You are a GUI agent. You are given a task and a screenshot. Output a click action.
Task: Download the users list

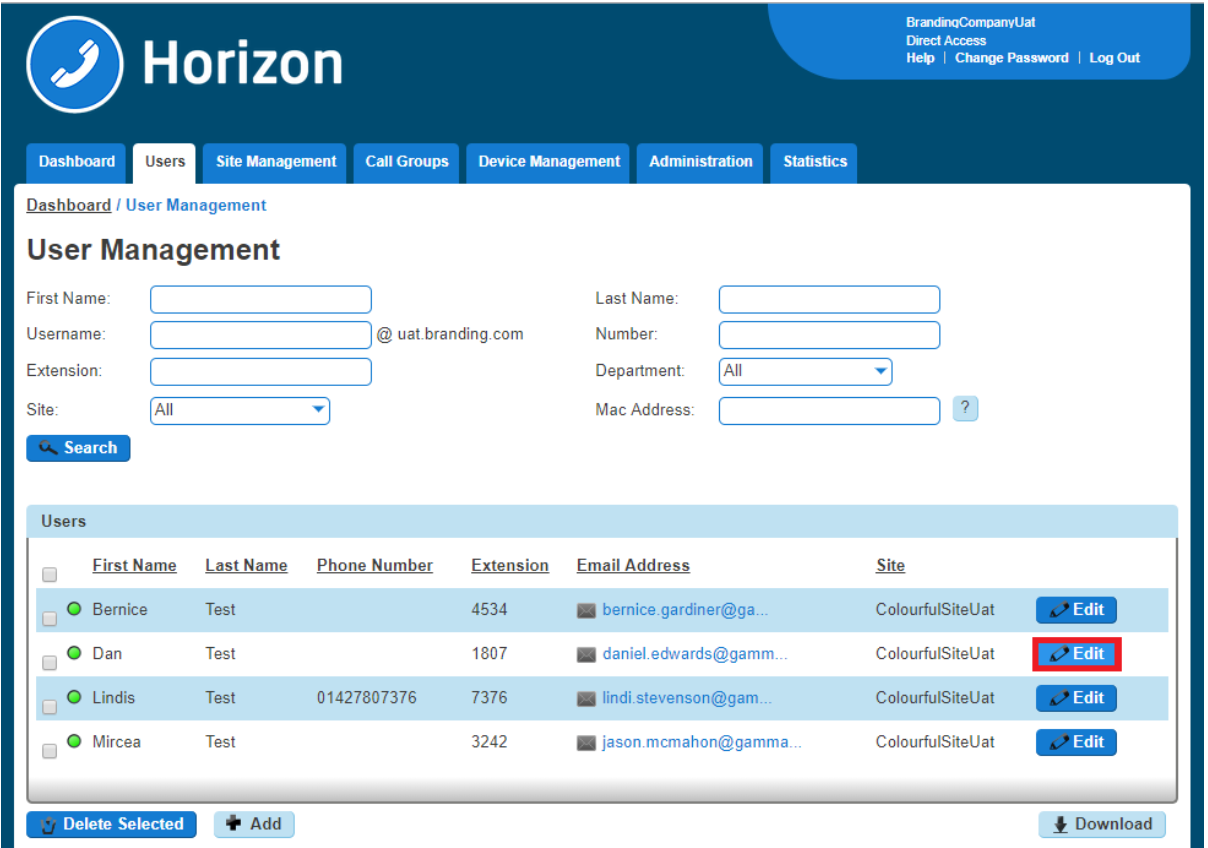1102,825
